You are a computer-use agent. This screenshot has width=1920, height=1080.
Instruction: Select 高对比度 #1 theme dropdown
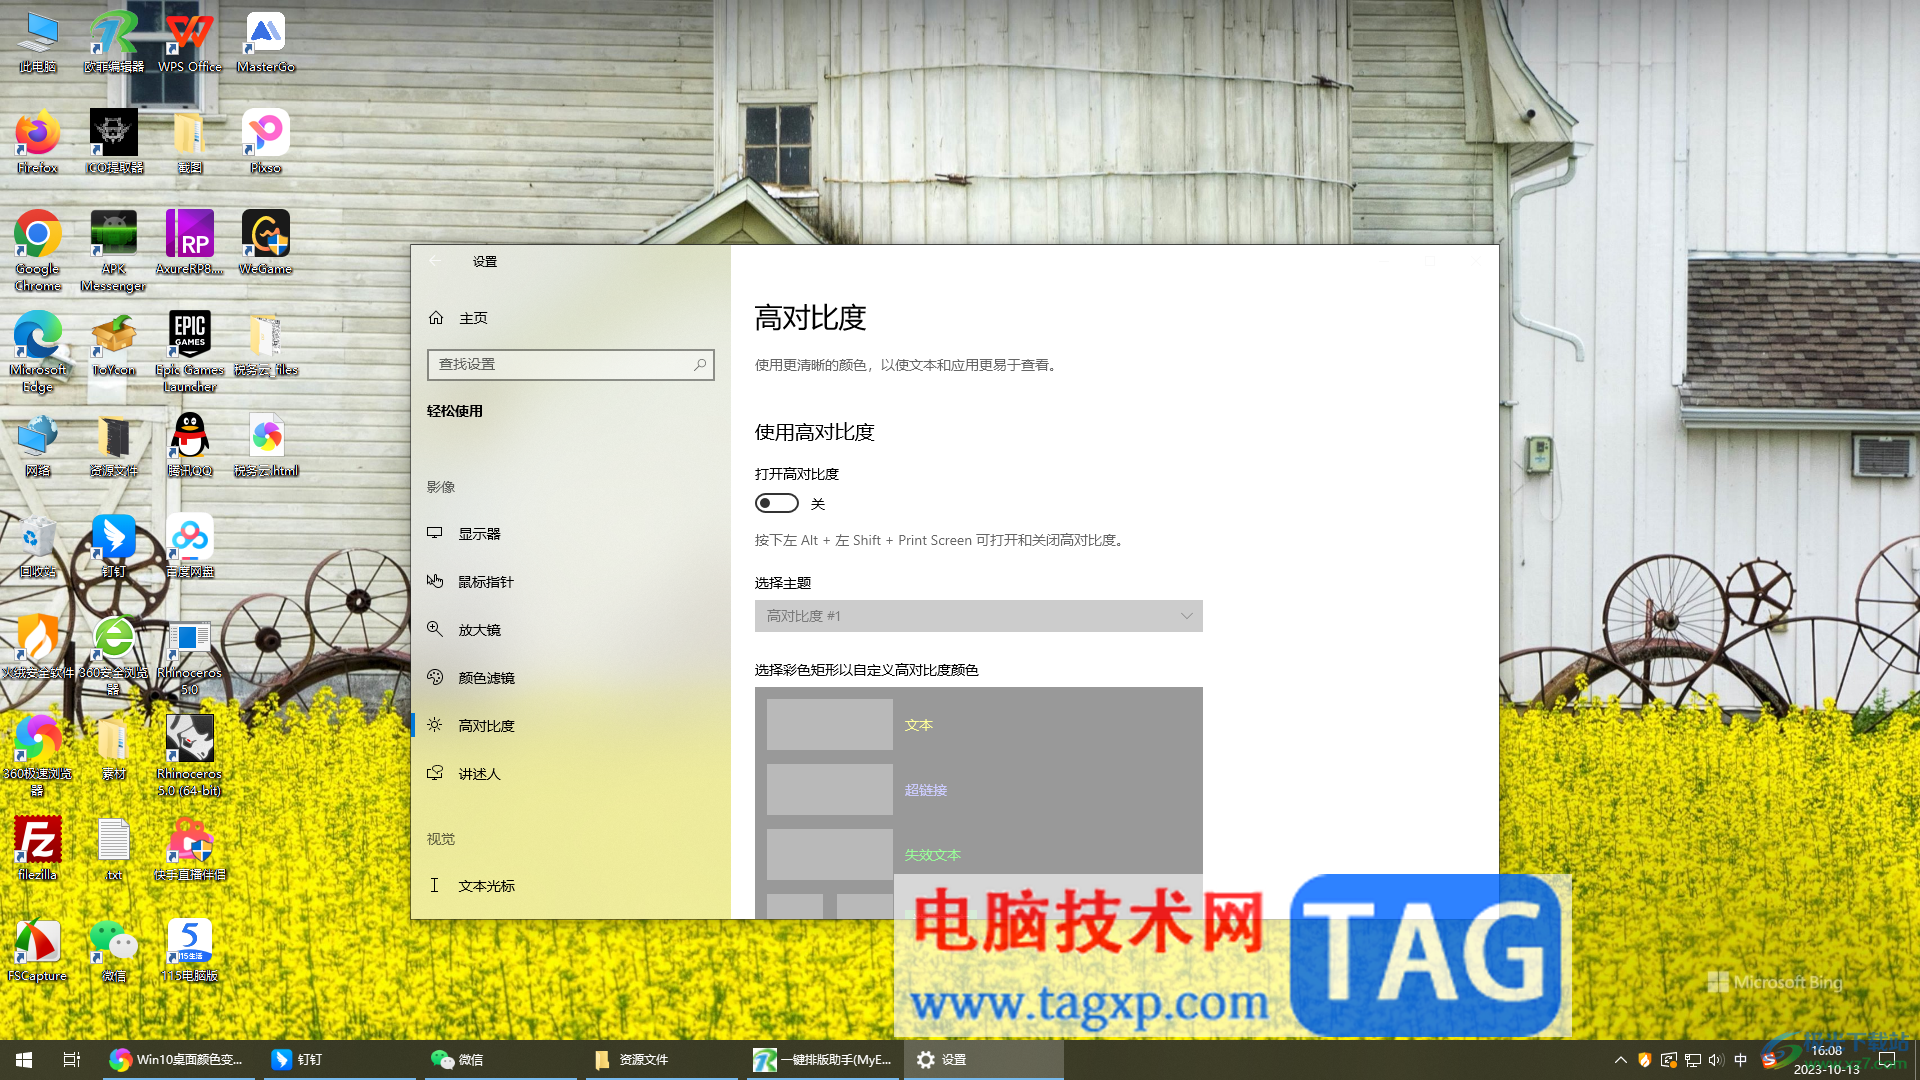coord(978,616)
